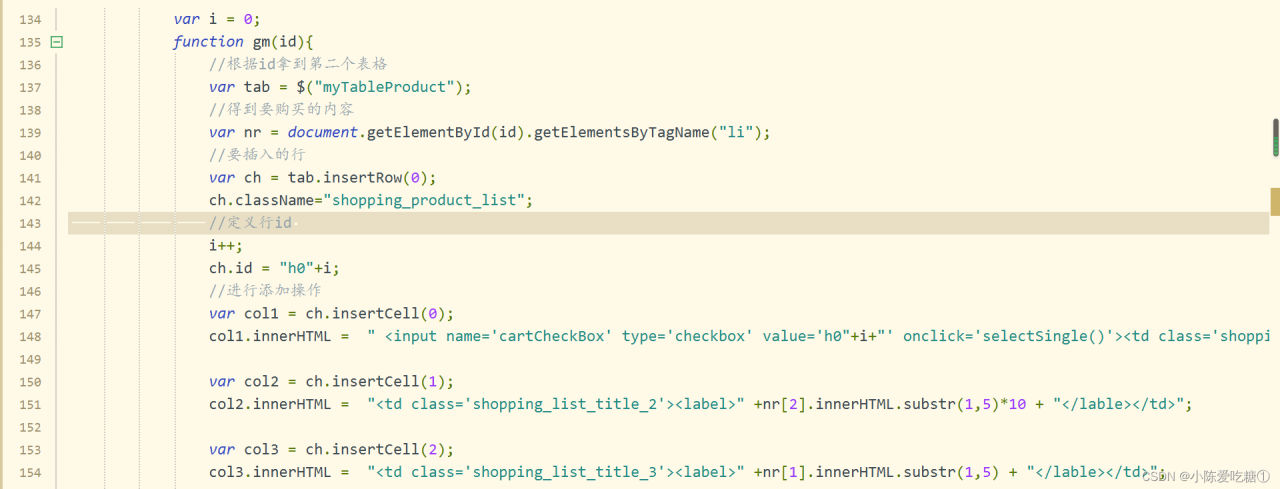The width and height of the screenshot is (1280, 489).
Task: Click line number 154 in gutter
Action: click(30, 472)
